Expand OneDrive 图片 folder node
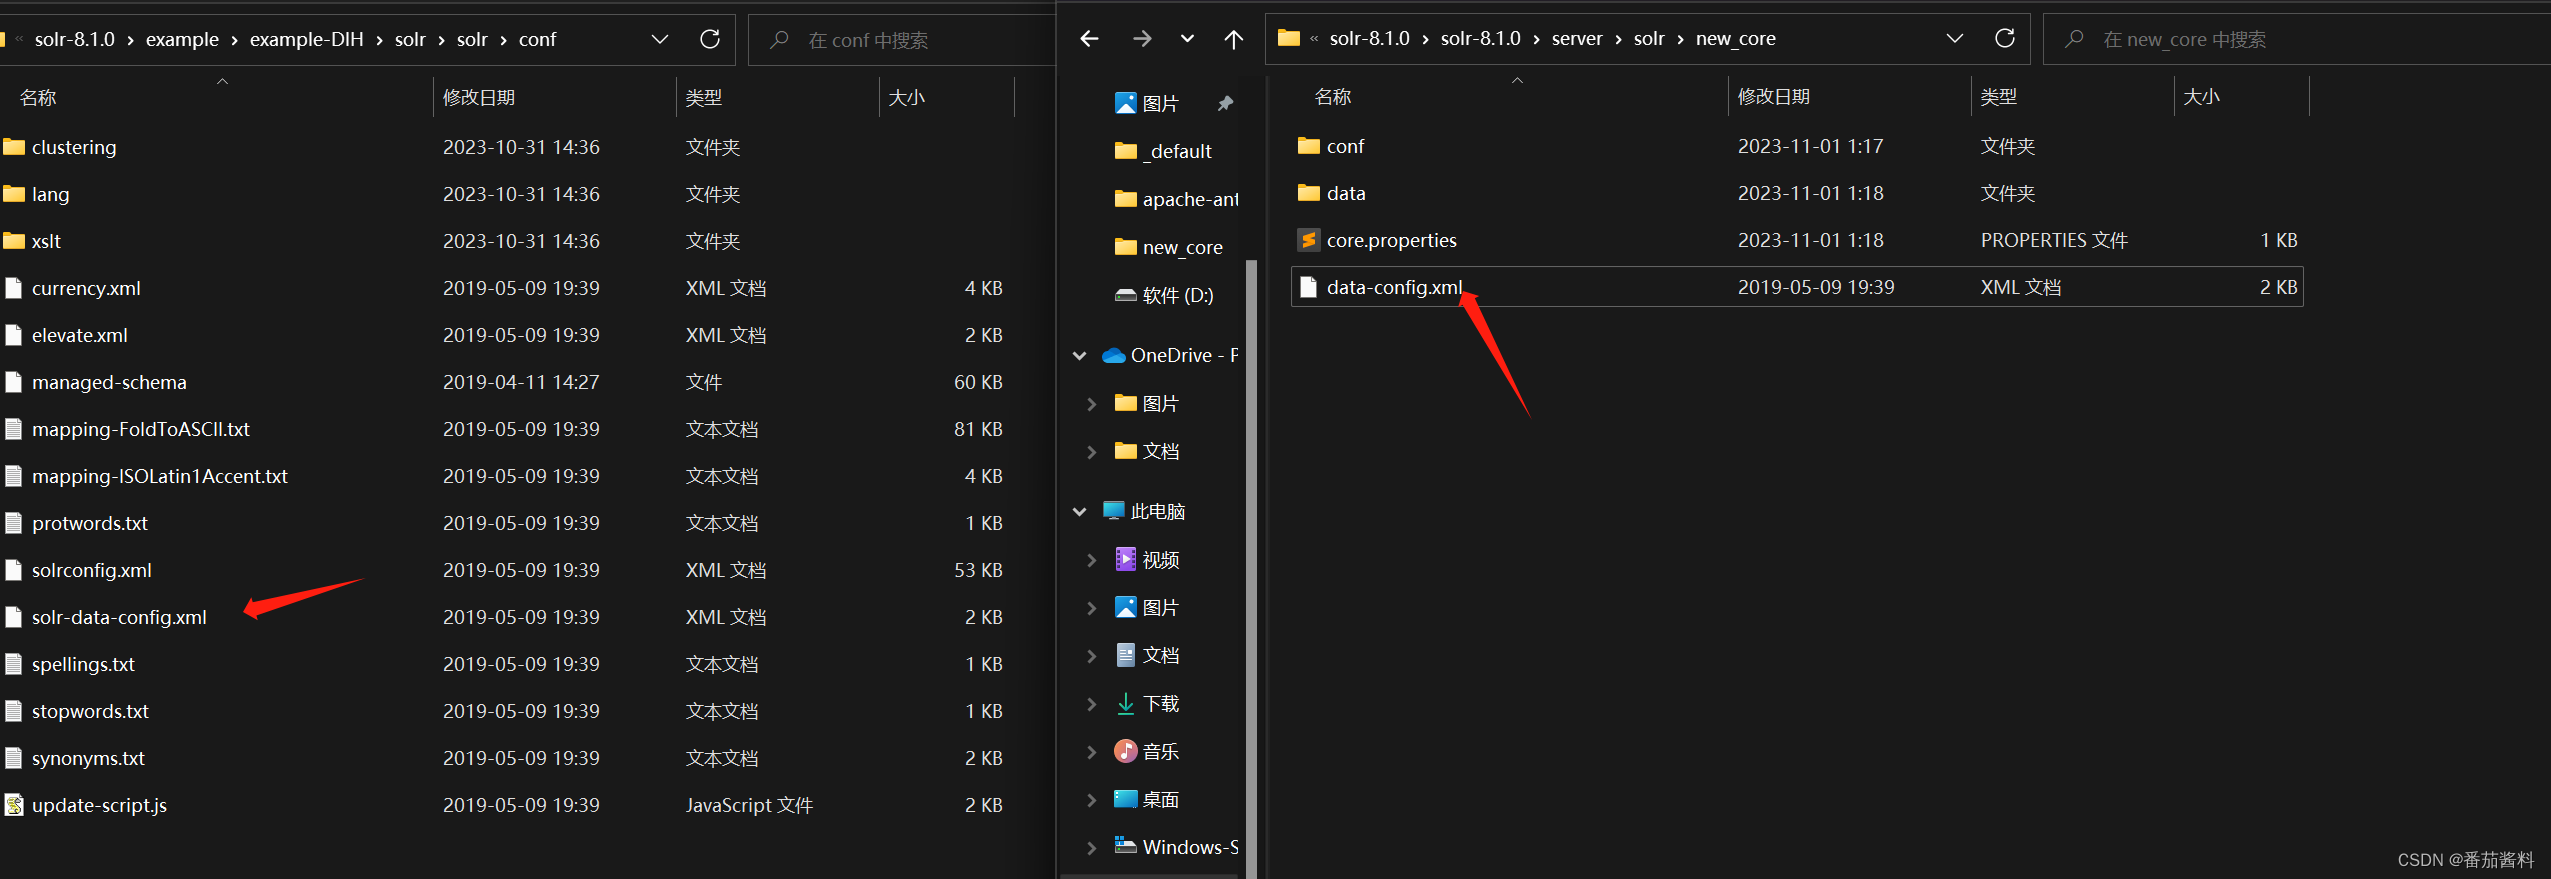 [x=1092, y=403]
